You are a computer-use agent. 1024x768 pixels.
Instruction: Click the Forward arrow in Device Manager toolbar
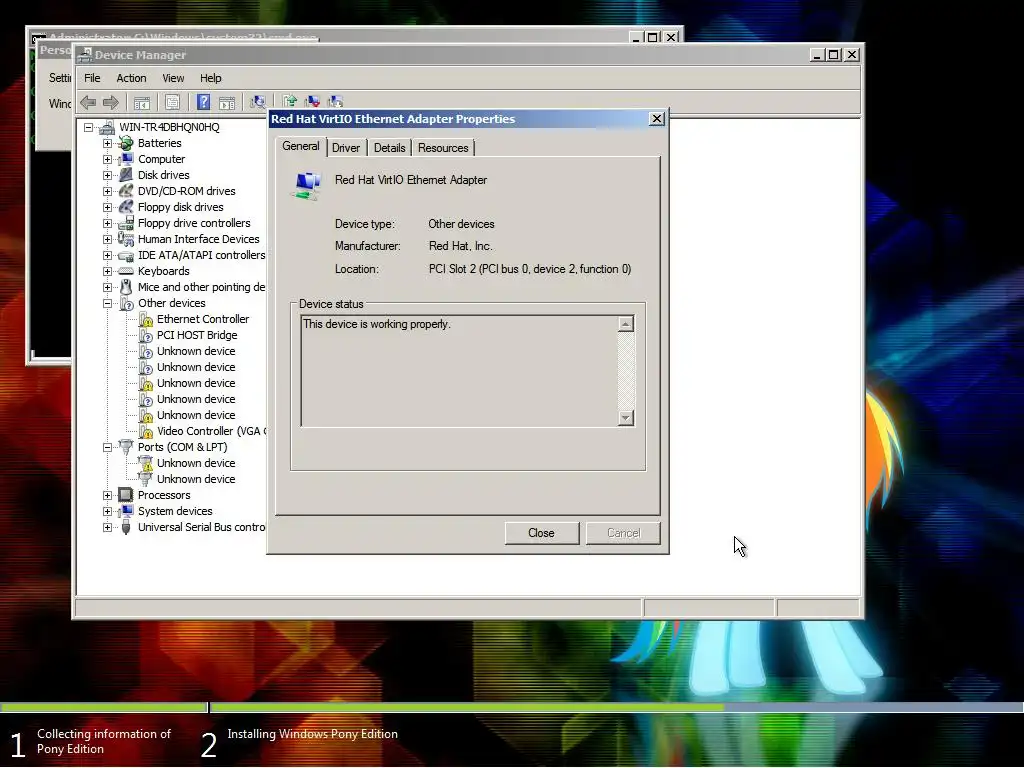click(x=111, y=102)
